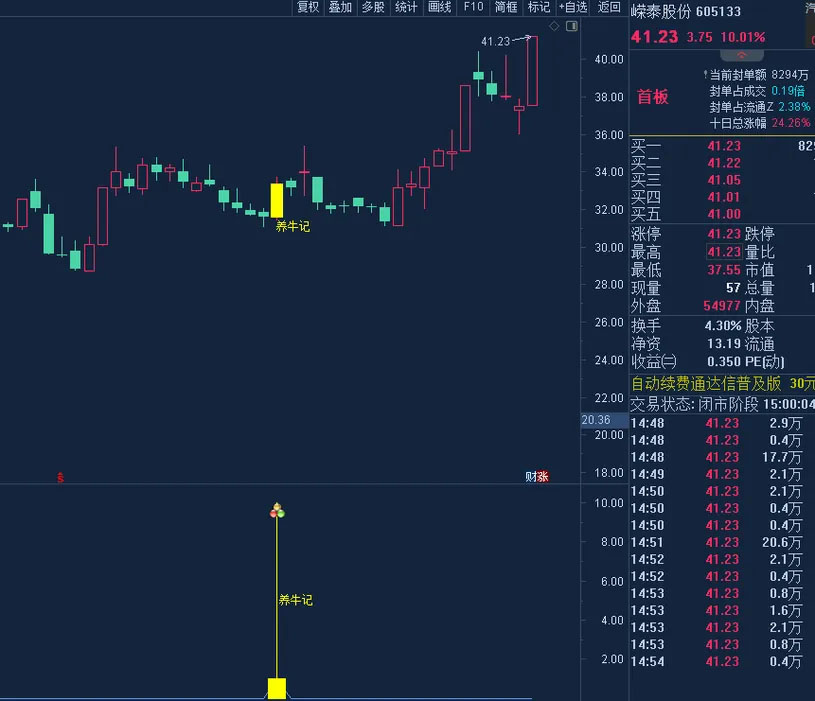Toggle 简框 simple frame view

click(506, 7)
